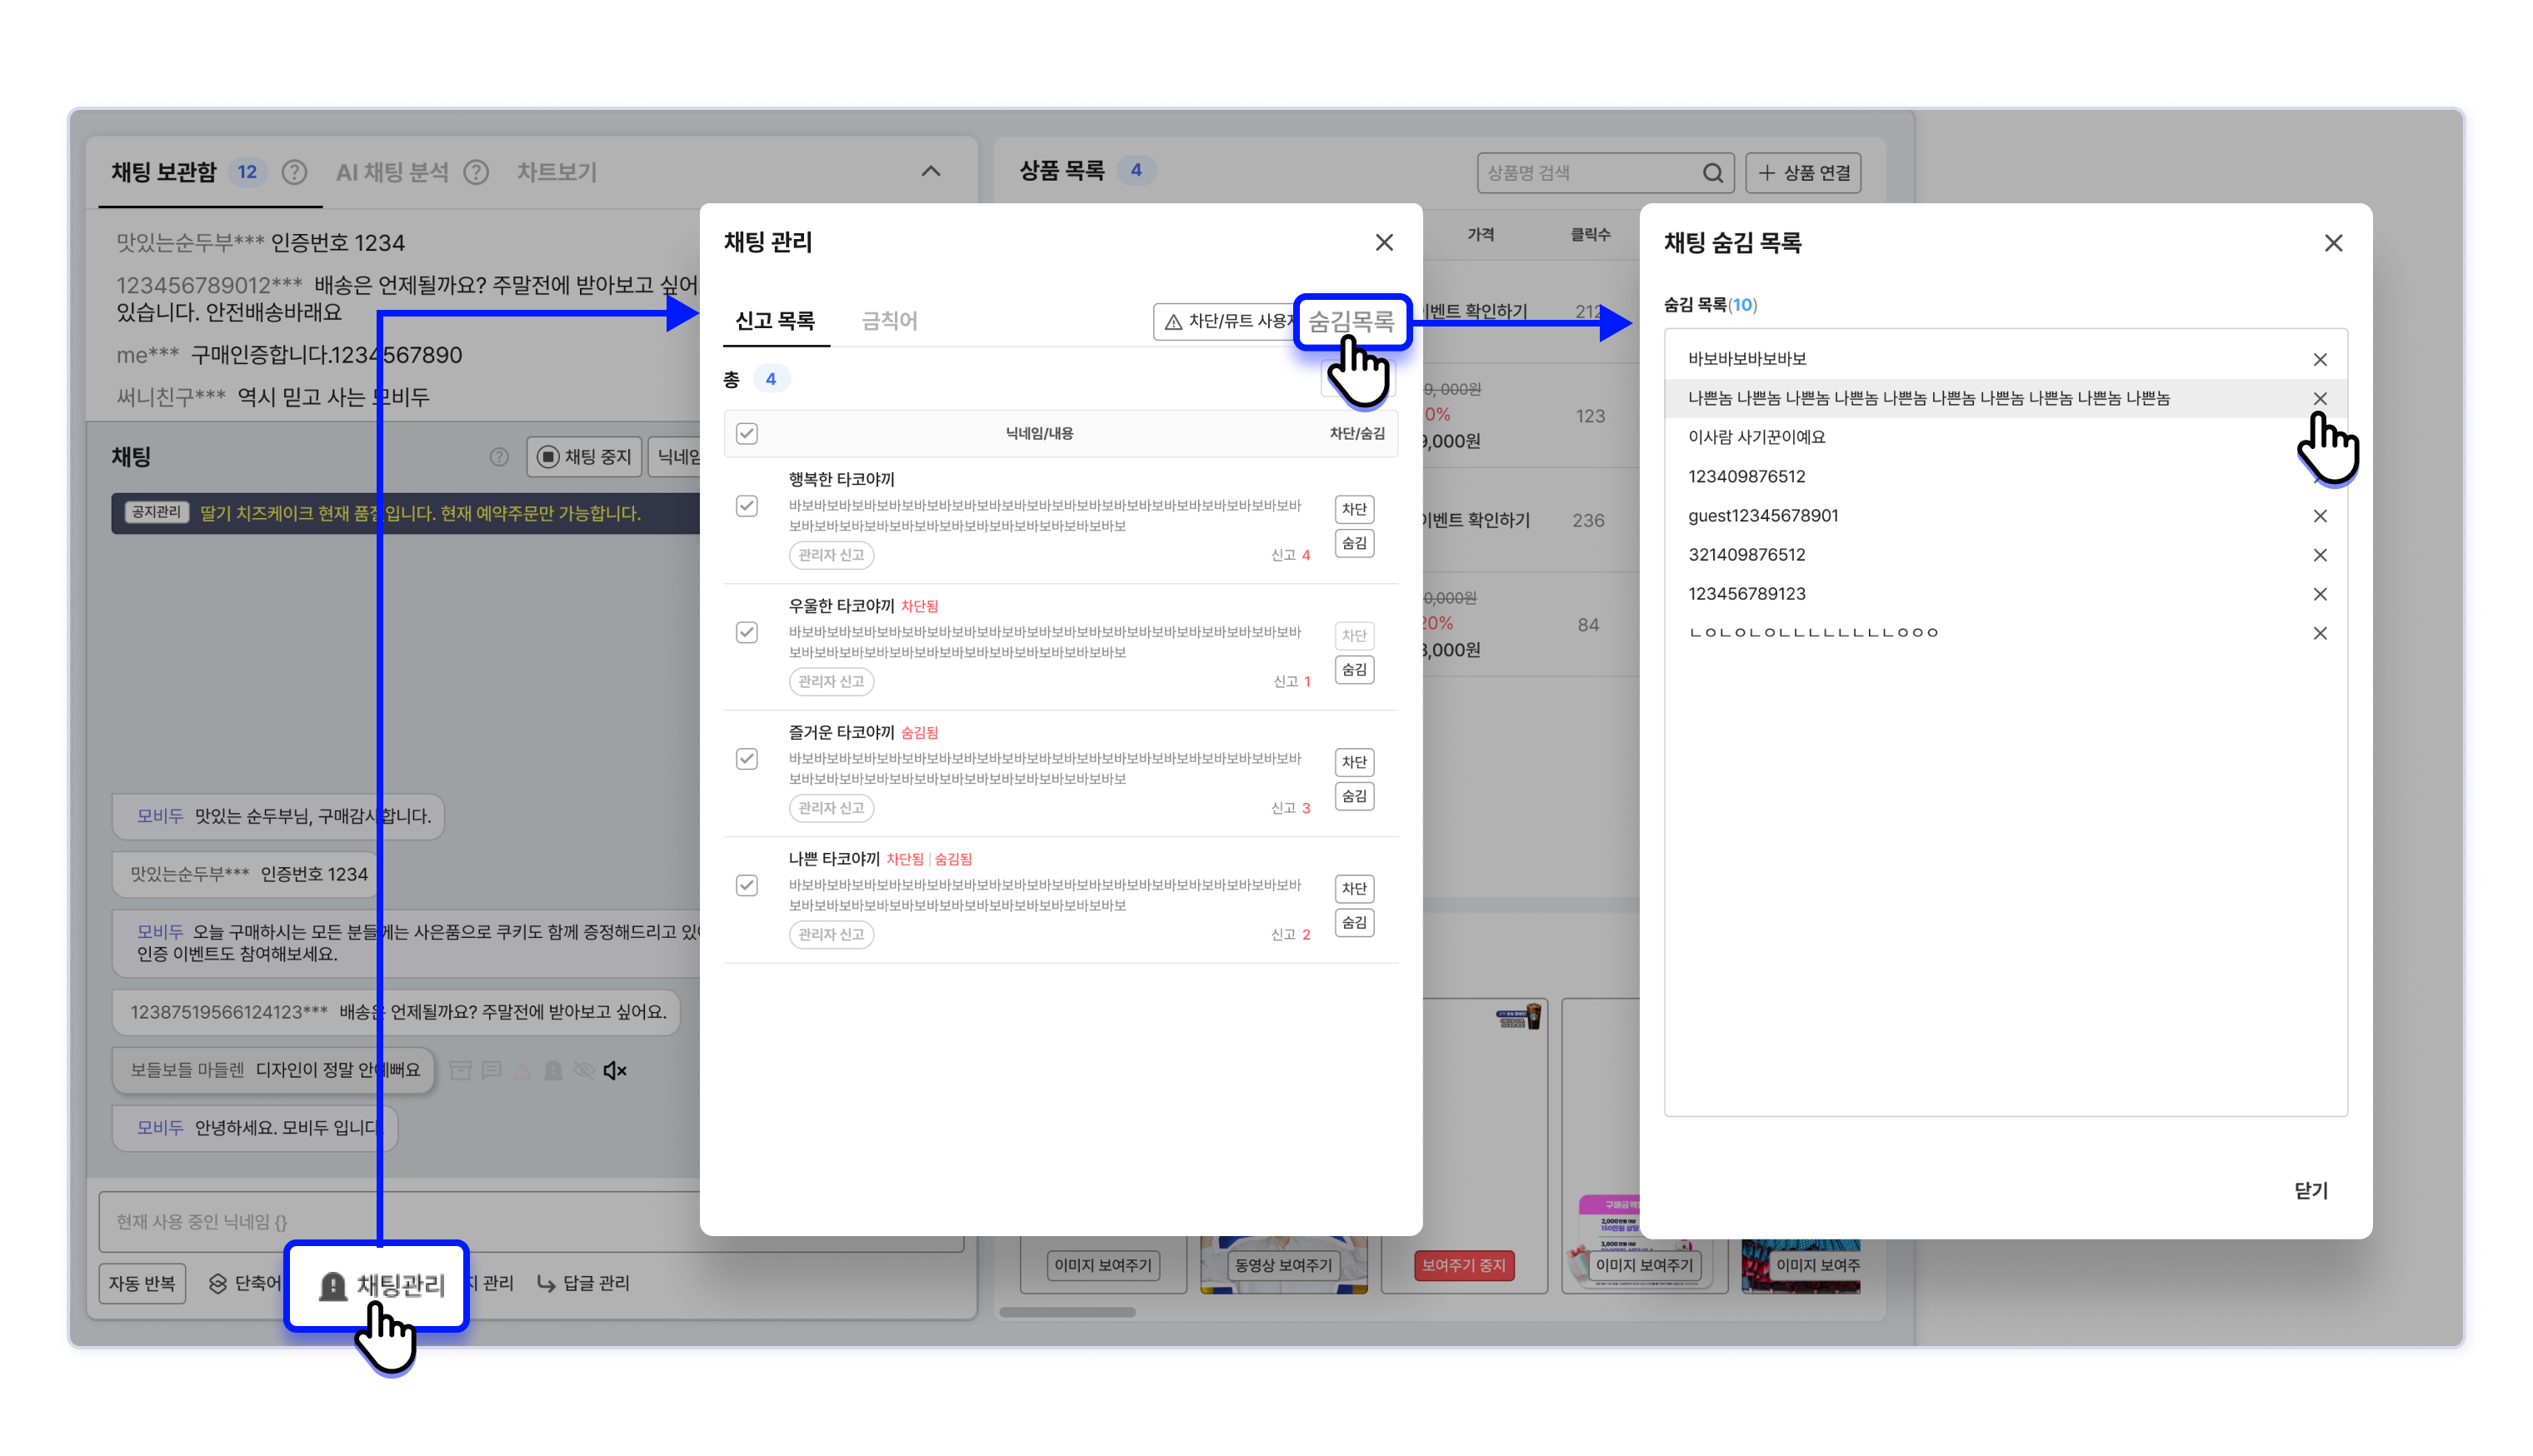Viewport: 2533px width, 1456px height.
Task: Uncheck the 행복한 타코야끼 report checkbox
Action: 746,506
